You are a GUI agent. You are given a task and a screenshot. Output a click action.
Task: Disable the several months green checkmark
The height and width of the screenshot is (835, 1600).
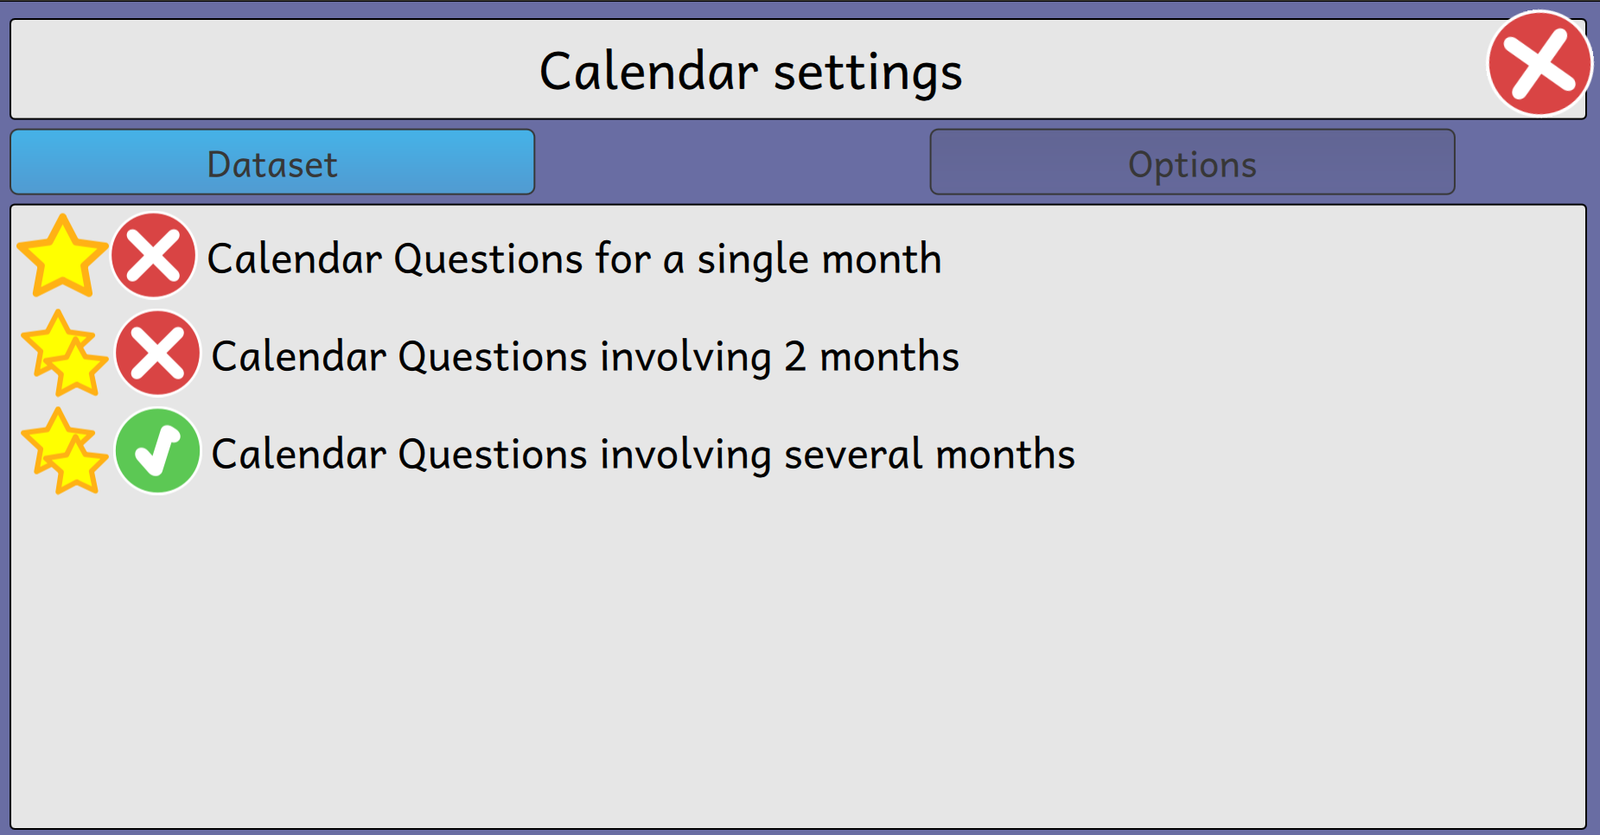157,452
